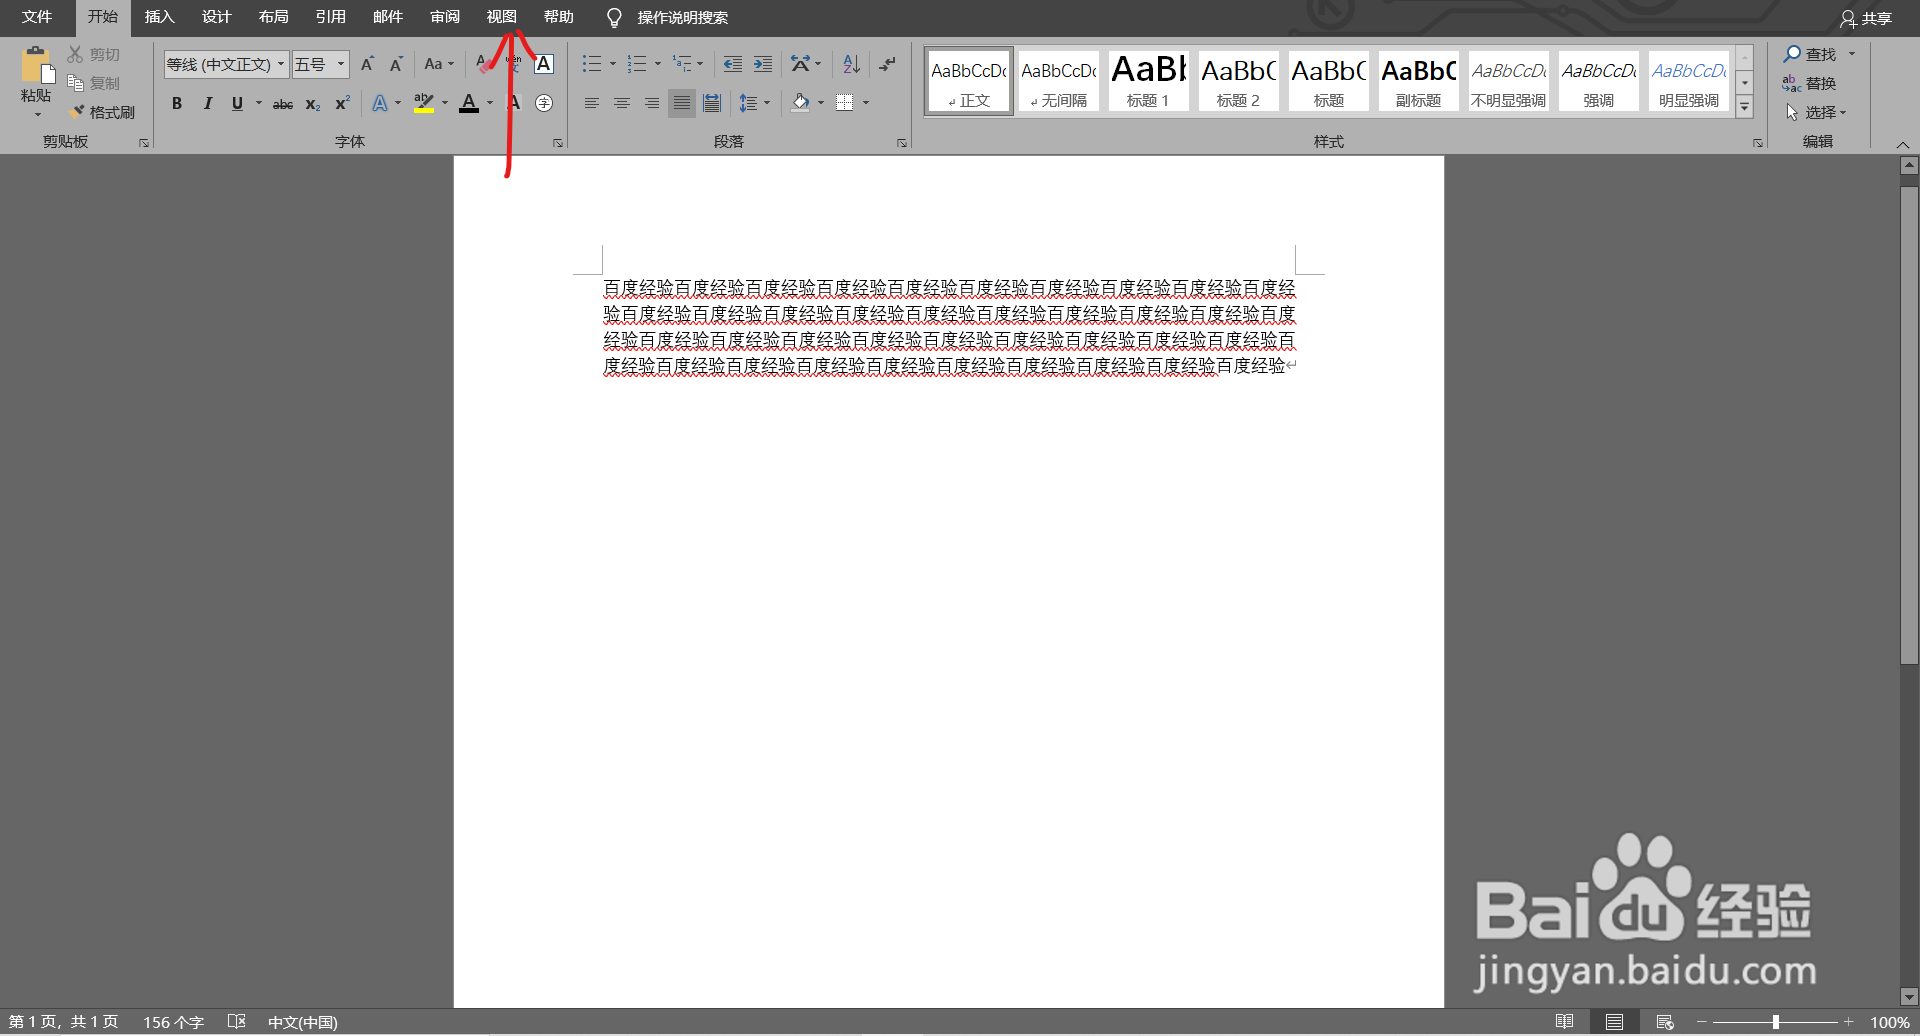This screenshot has width=1920, height=1036.
Task: Click the Find (查找) button
Action: tap(1810, 54)
